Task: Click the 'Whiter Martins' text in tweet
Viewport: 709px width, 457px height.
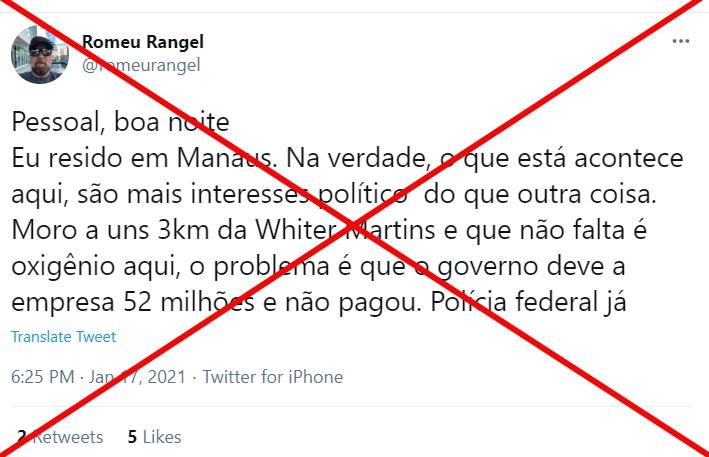Action: (x=345, y=230)
